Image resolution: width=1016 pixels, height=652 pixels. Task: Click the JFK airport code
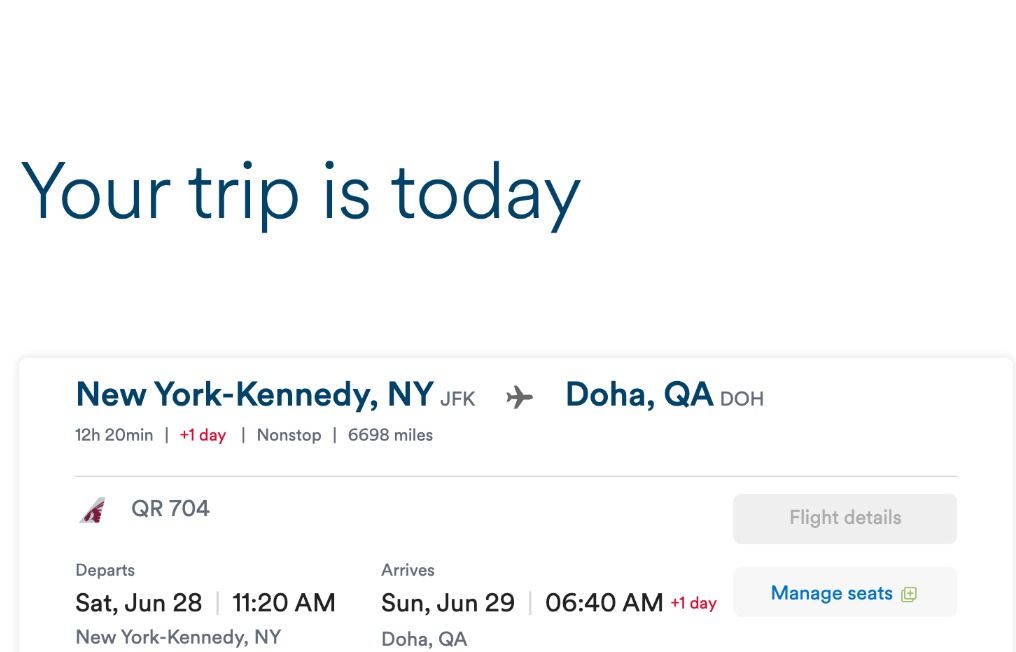(x=457, y=399)
